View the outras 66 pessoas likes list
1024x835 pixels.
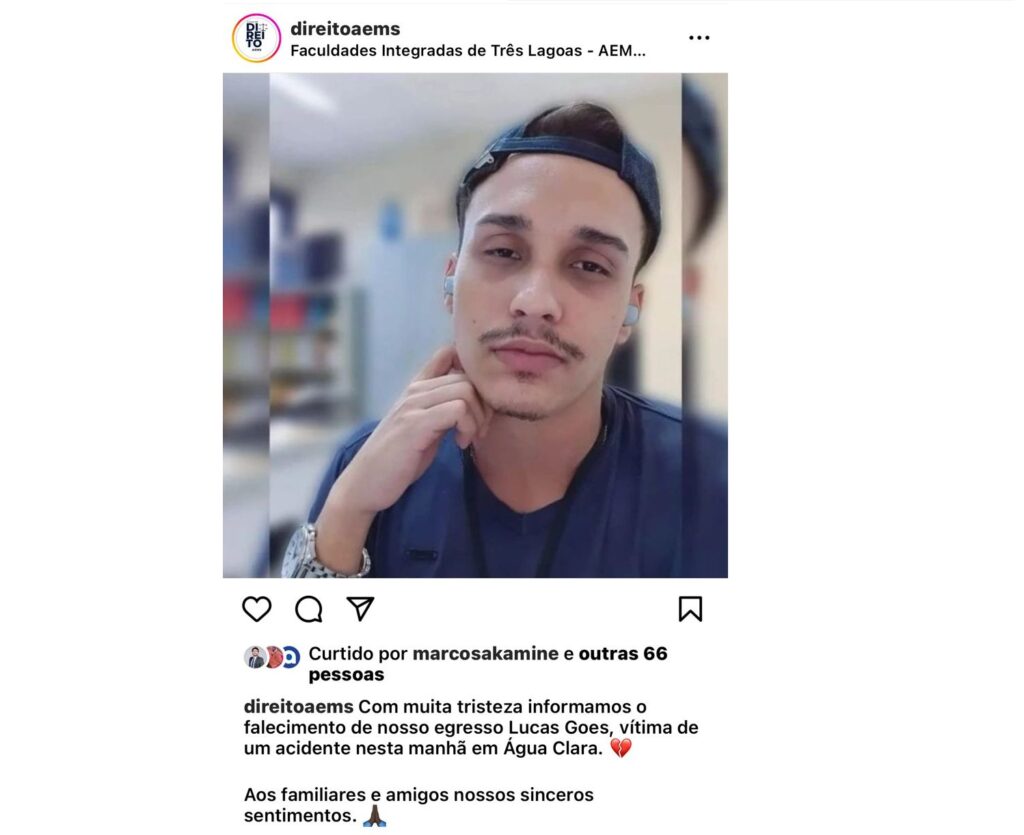[488, 664]
